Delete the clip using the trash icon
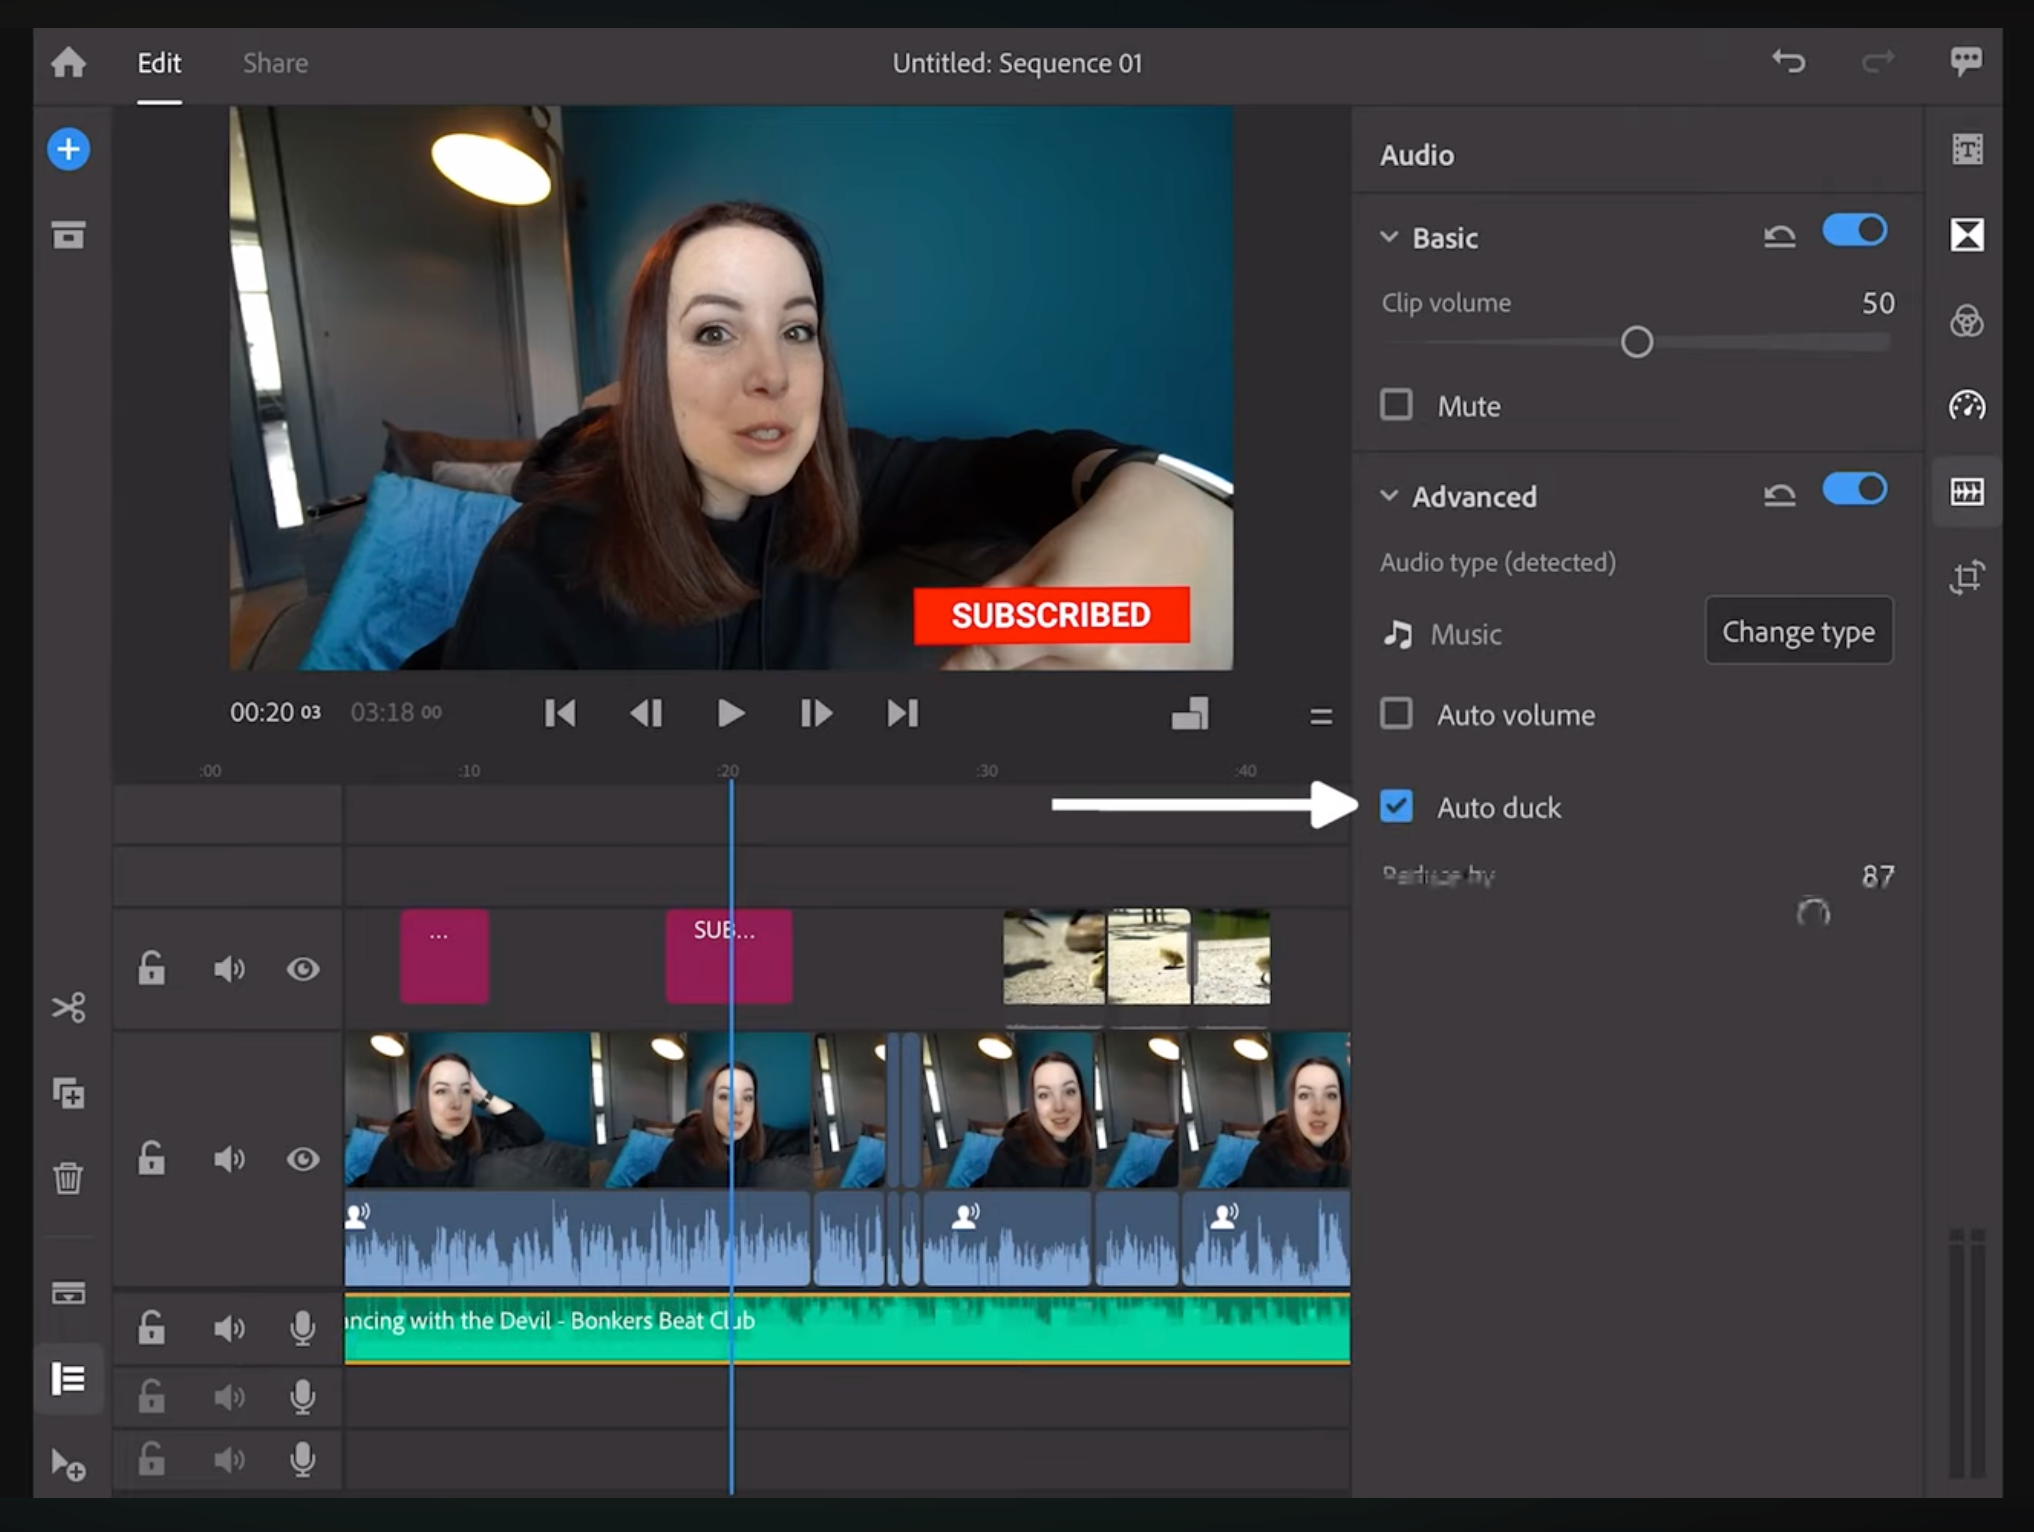Image resolution: width=2034 pixels, height=1532 pixels. coord(67,1178)
